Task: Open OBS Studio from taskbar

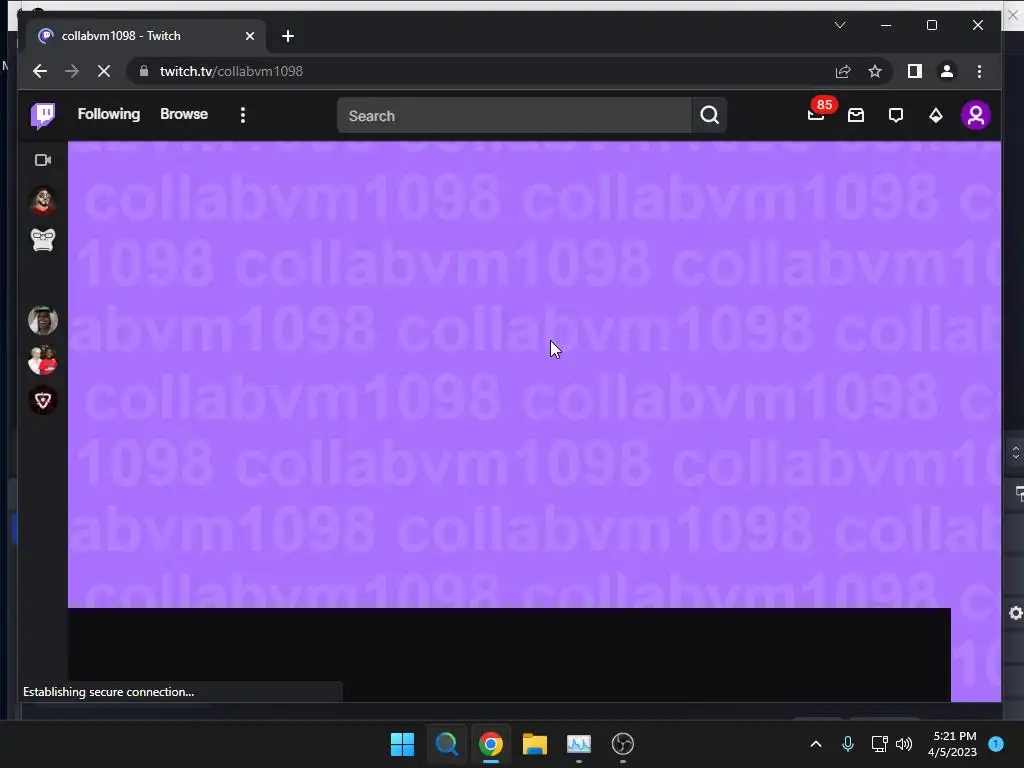Action: (622, 744)
